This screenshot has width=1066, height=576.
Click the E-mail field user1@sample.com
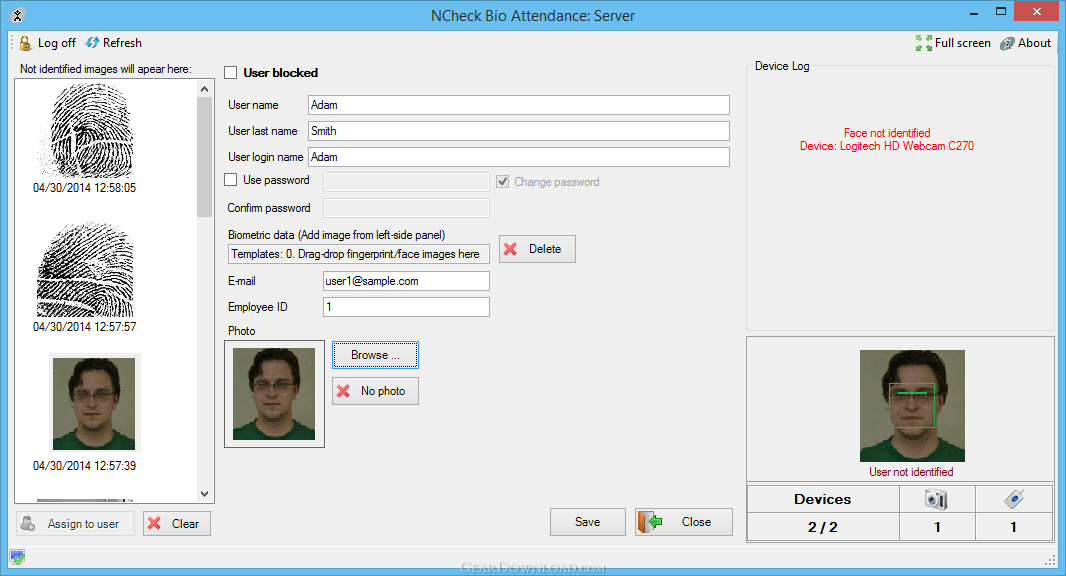click(406, 281)
